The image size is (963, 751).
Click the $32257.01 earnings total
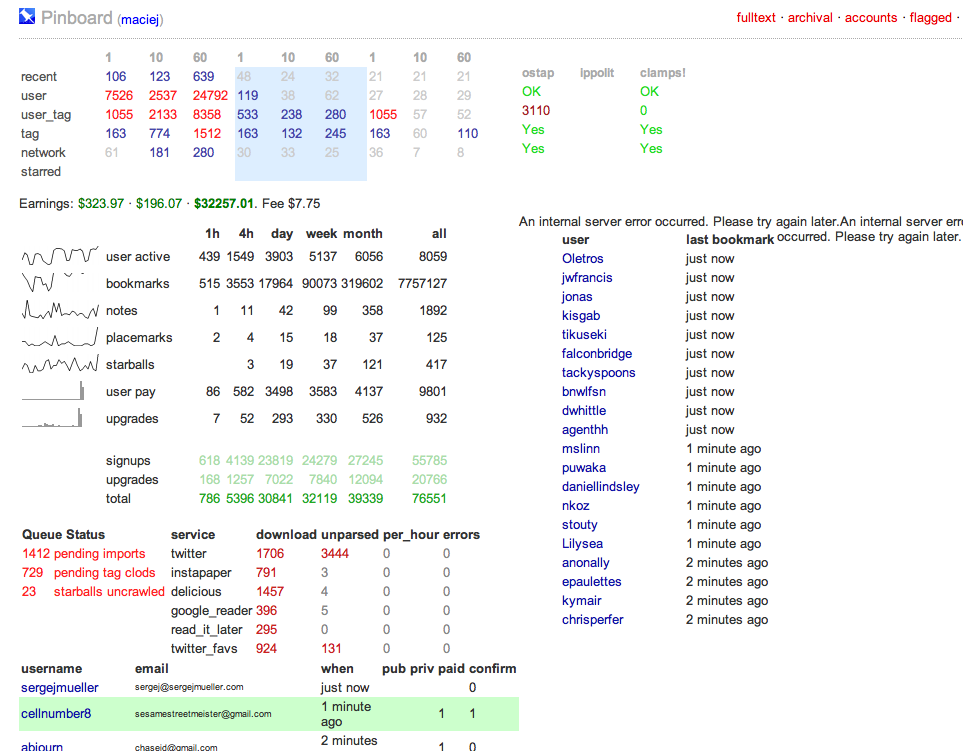[x=224, y=204]
